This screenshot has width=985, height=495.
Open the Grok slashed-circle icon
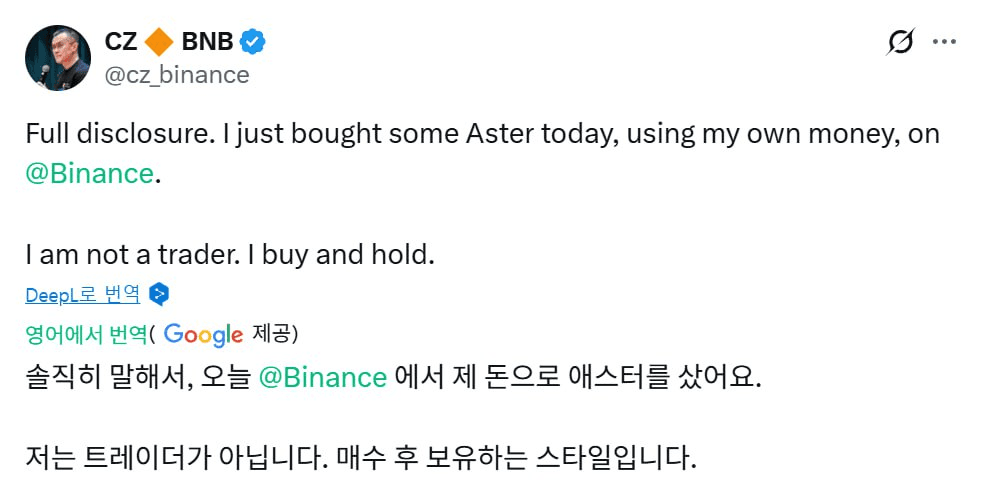(901, 42)
